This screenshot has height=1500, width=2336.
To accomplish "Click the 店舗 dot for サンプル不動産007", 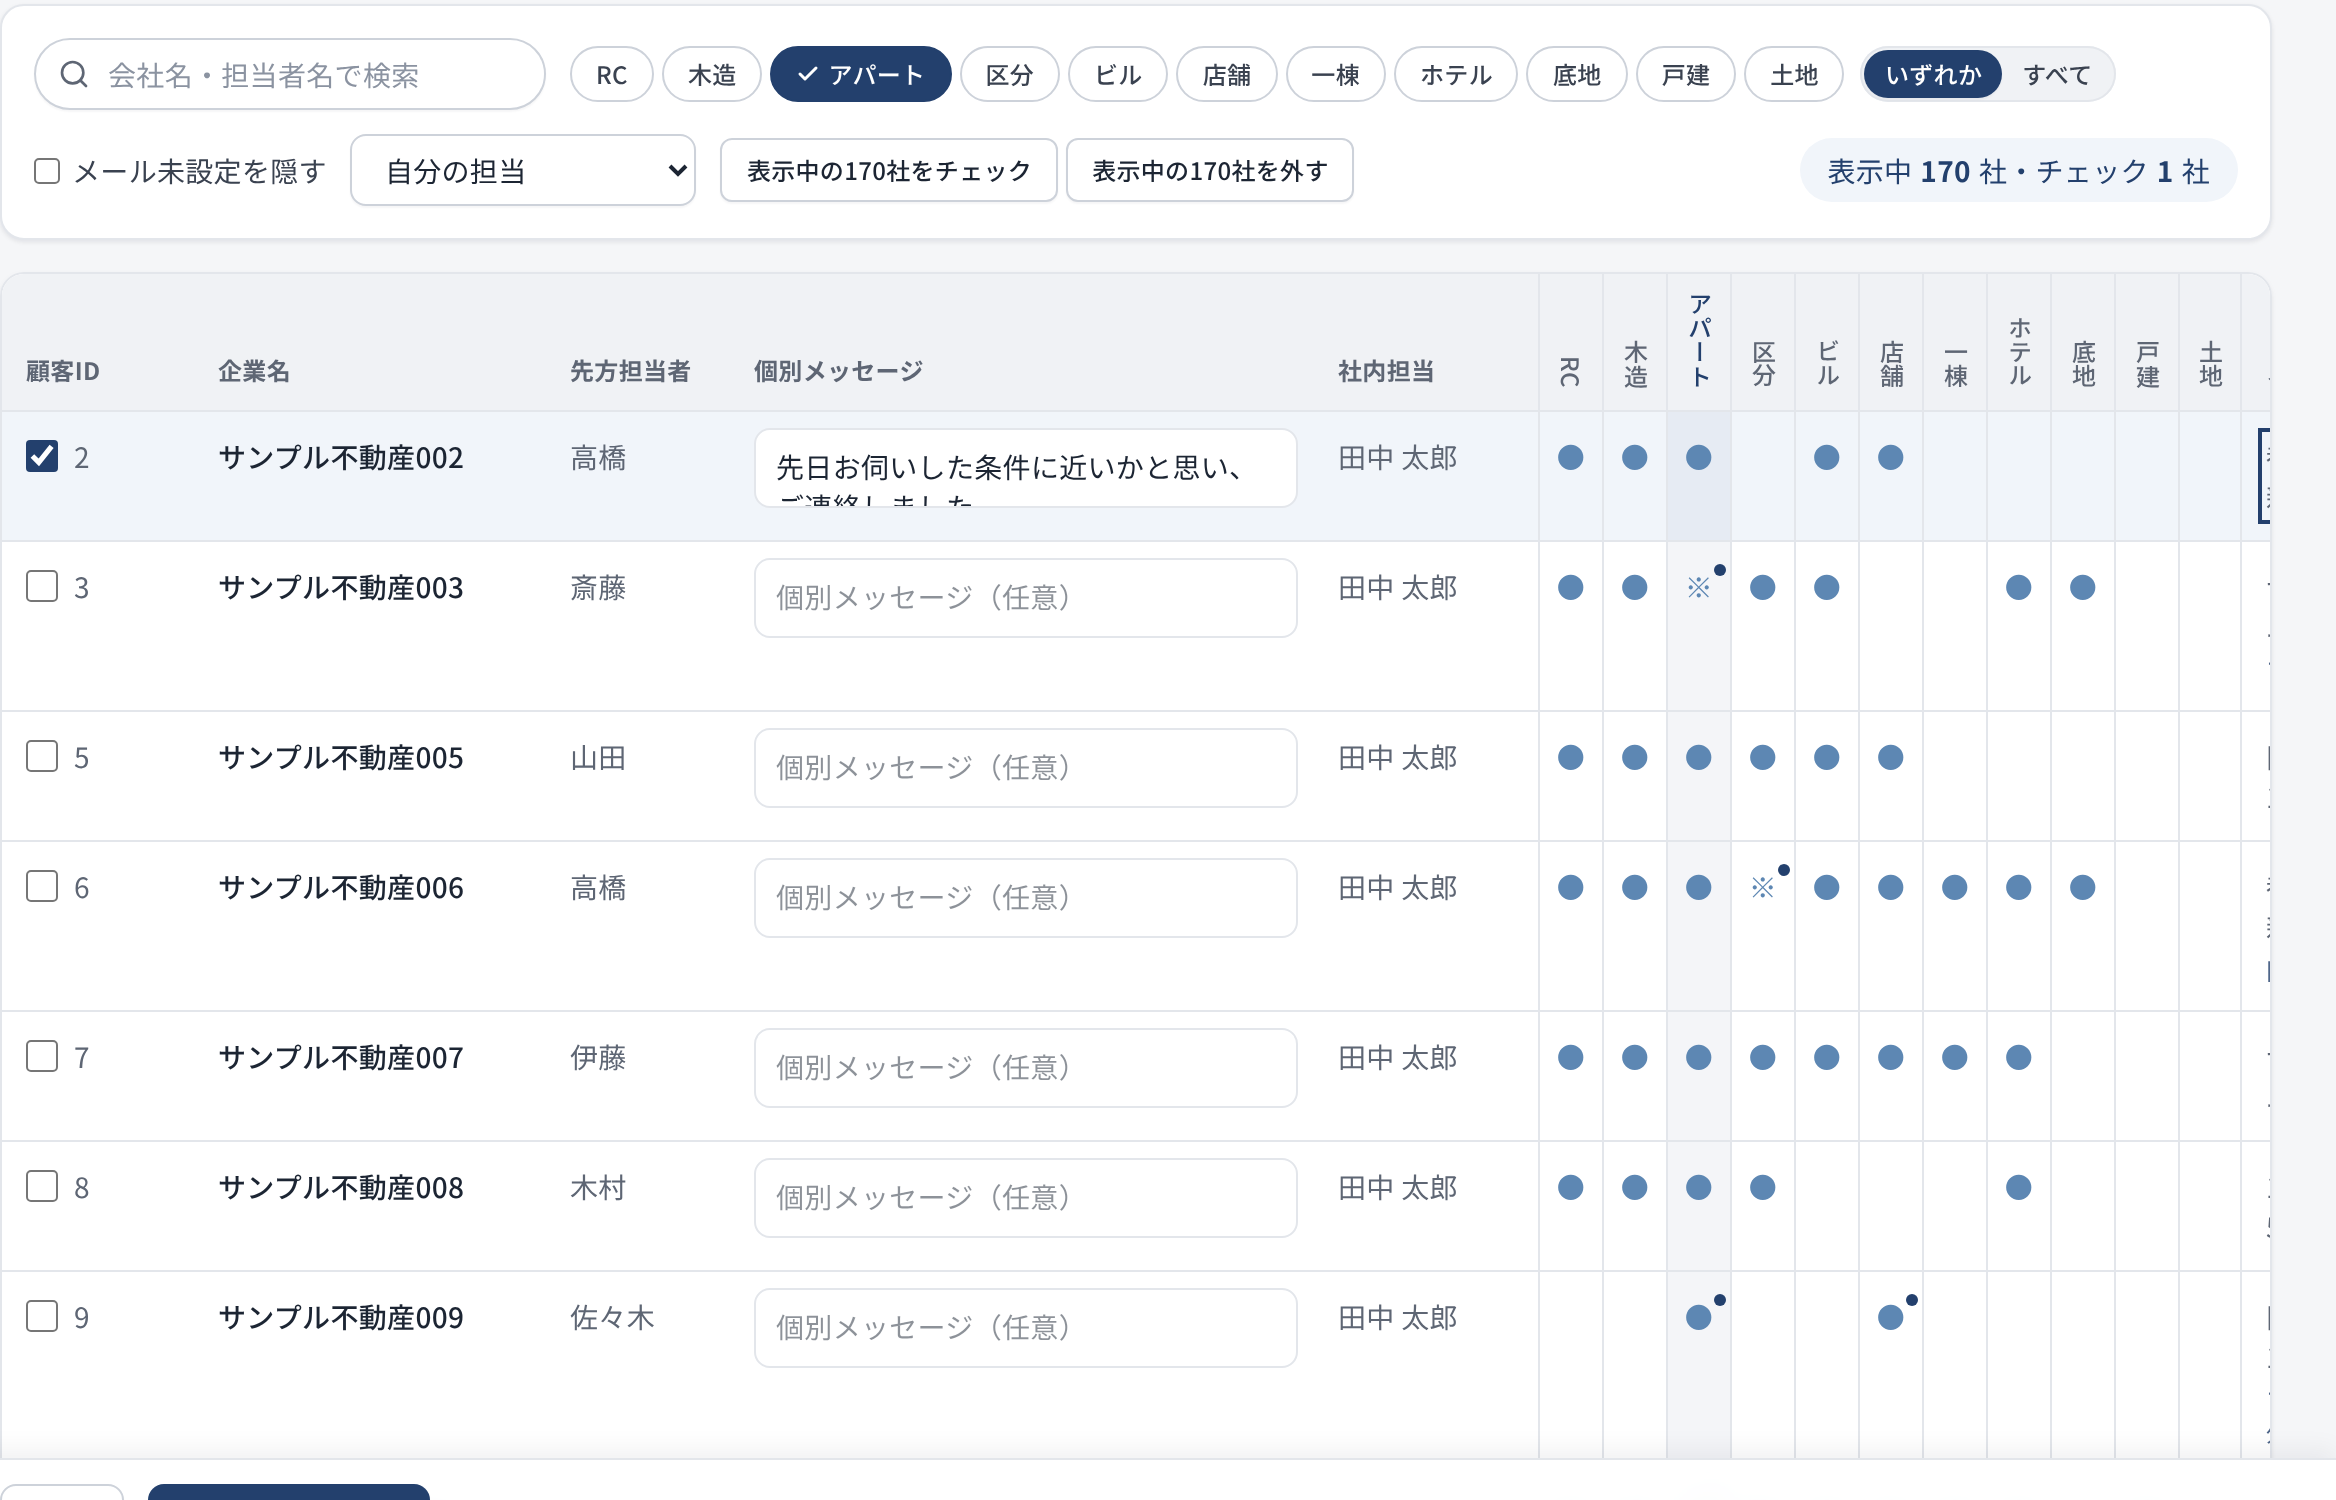I will click(1891, 1057).
